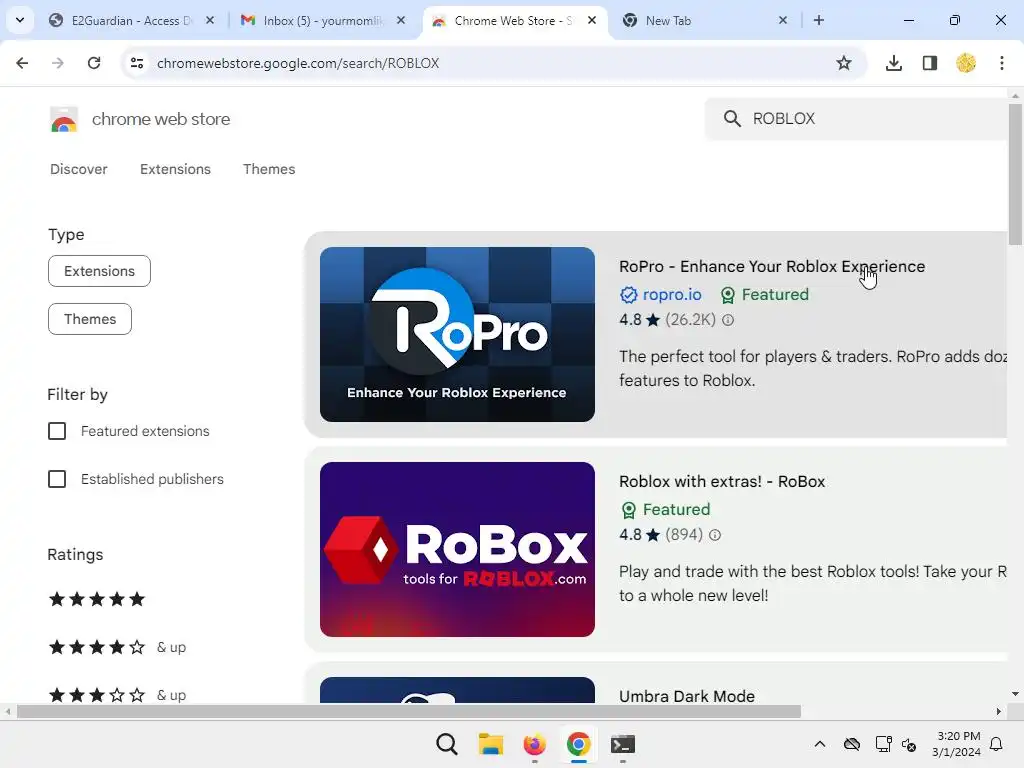Show hidden system tray icons
Image resolution: width=1024 pixels, height=768 pixels.
click(820, 744)
